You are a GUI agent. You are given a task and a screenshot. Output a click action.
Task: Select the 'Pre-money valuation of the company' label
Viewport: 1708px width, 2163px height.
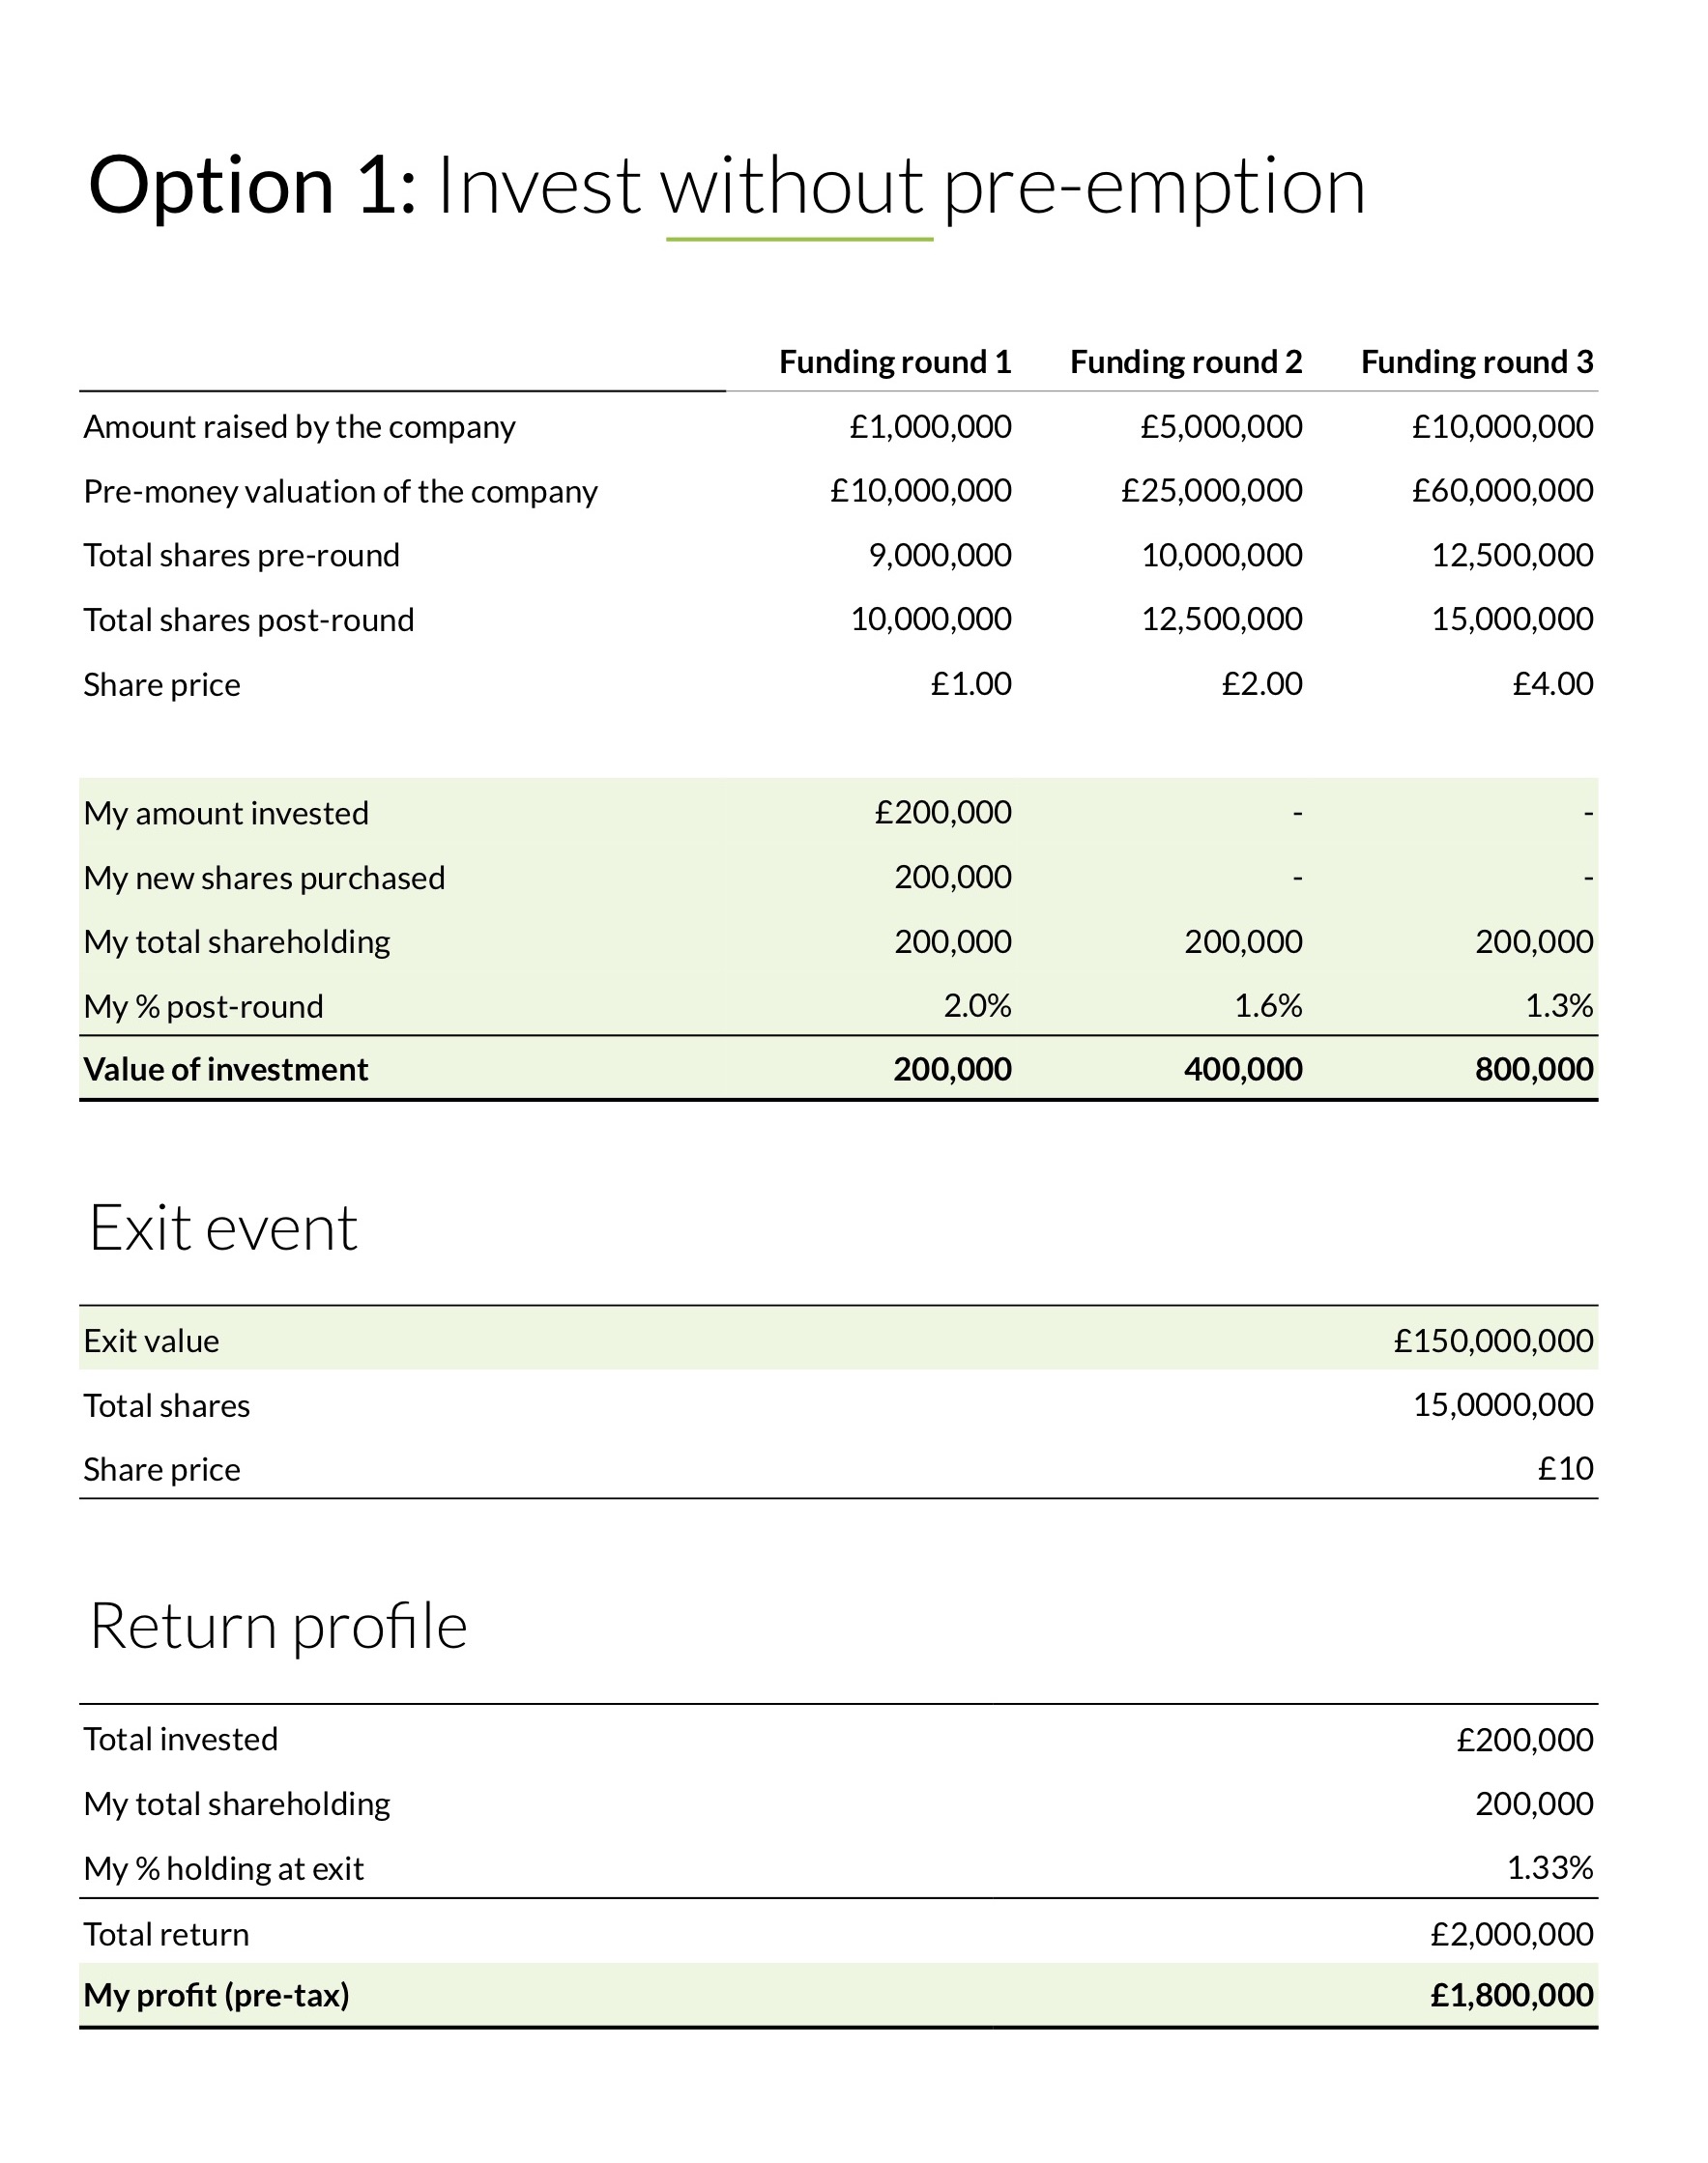340,492
